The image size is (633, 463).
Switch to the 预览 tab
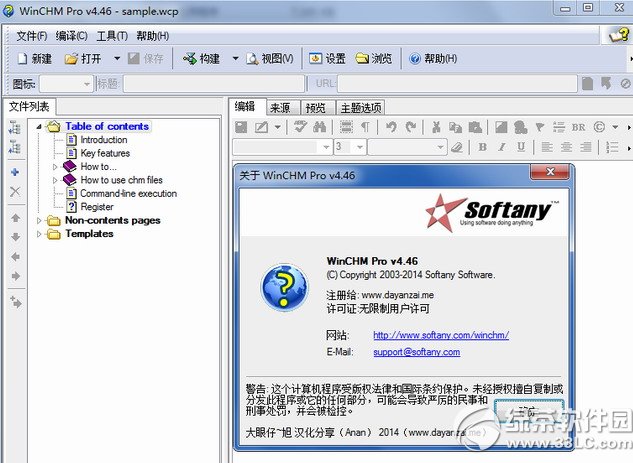[x=316, y=108]
